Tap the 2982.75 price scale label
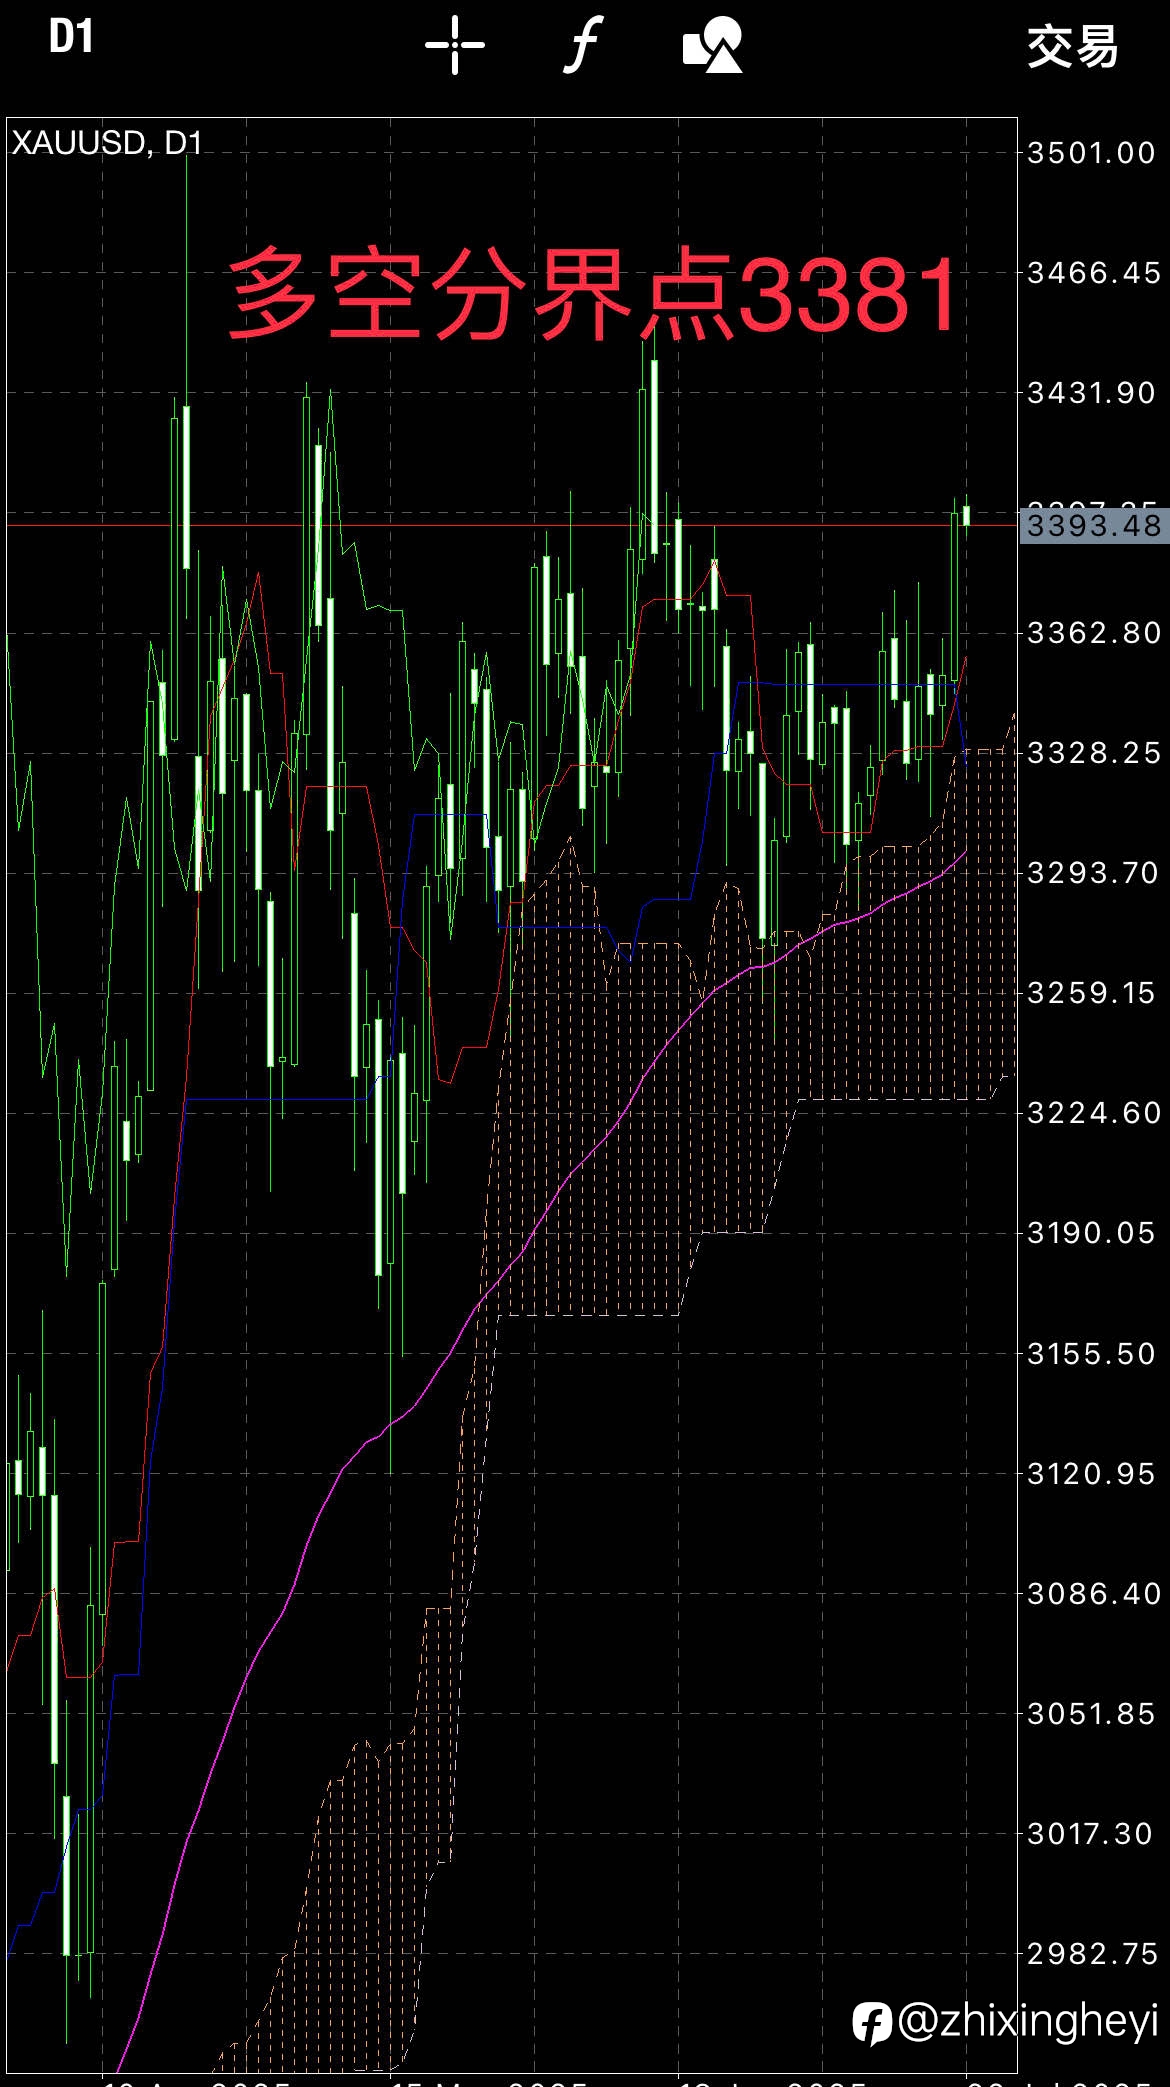The width and height of the screenshot is (1170, 2087). pyautogui.click(x=1094, y=1954)
